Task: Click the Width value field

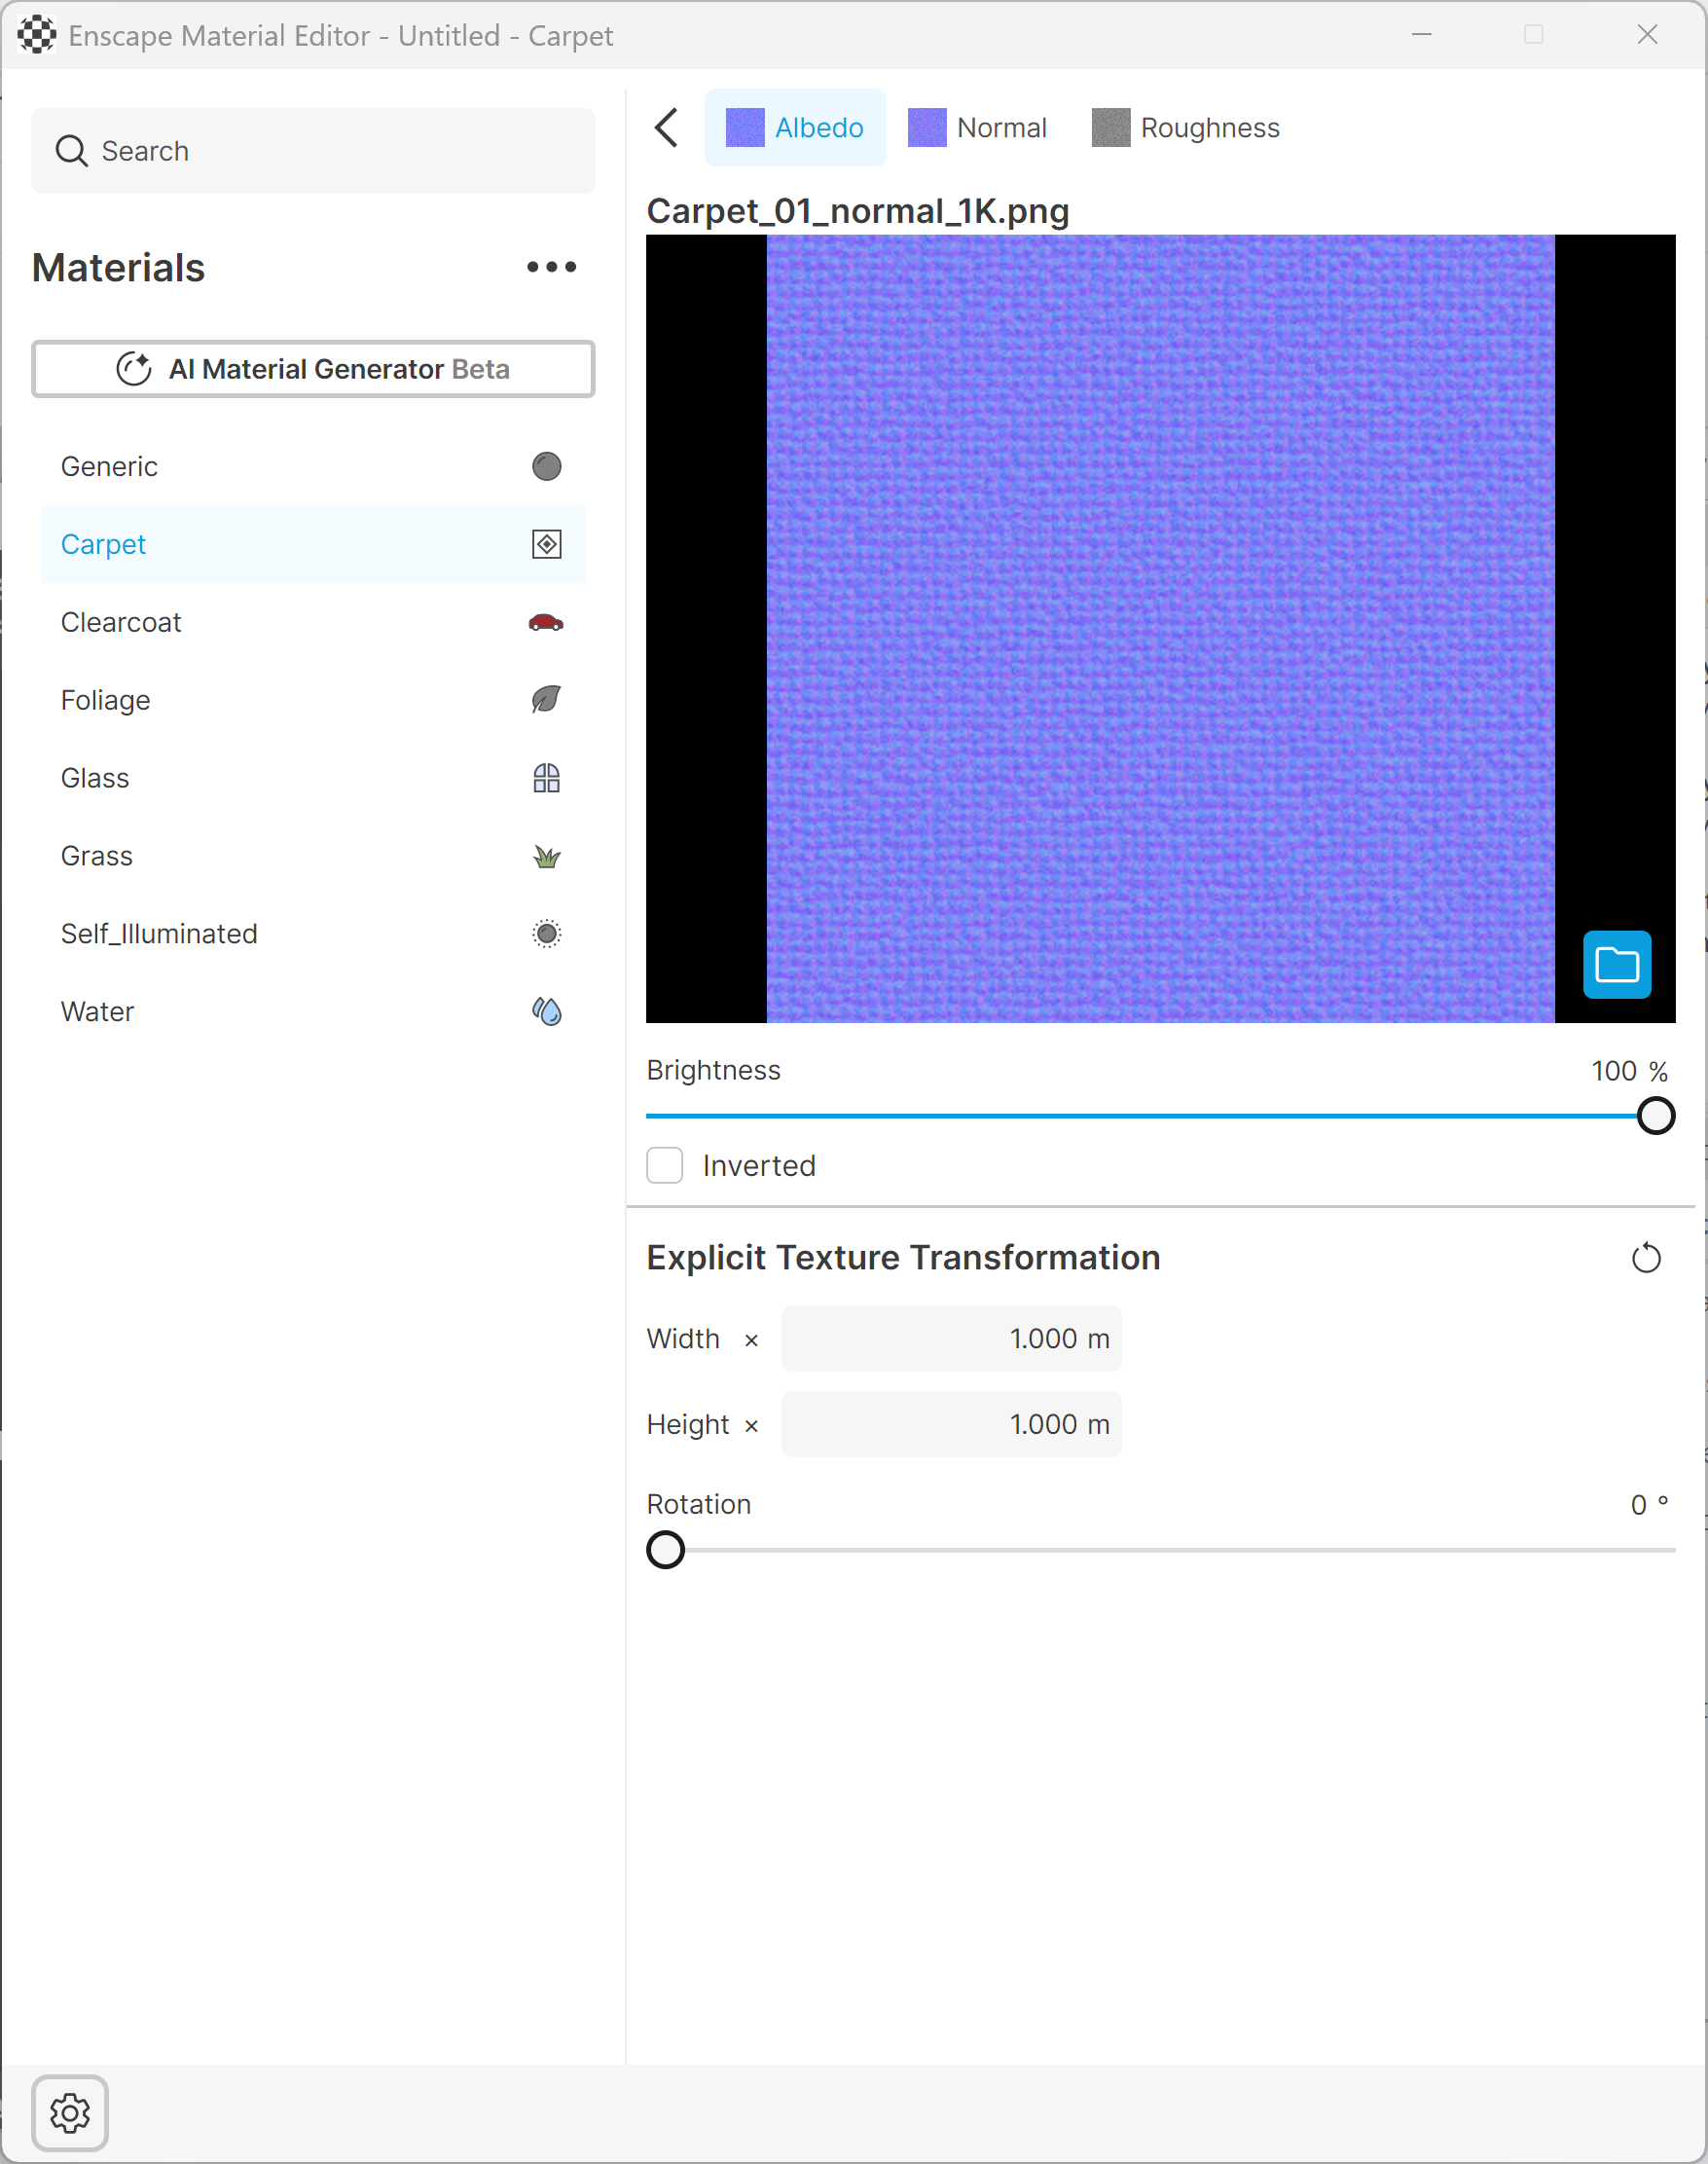Action: [951, 1339]
